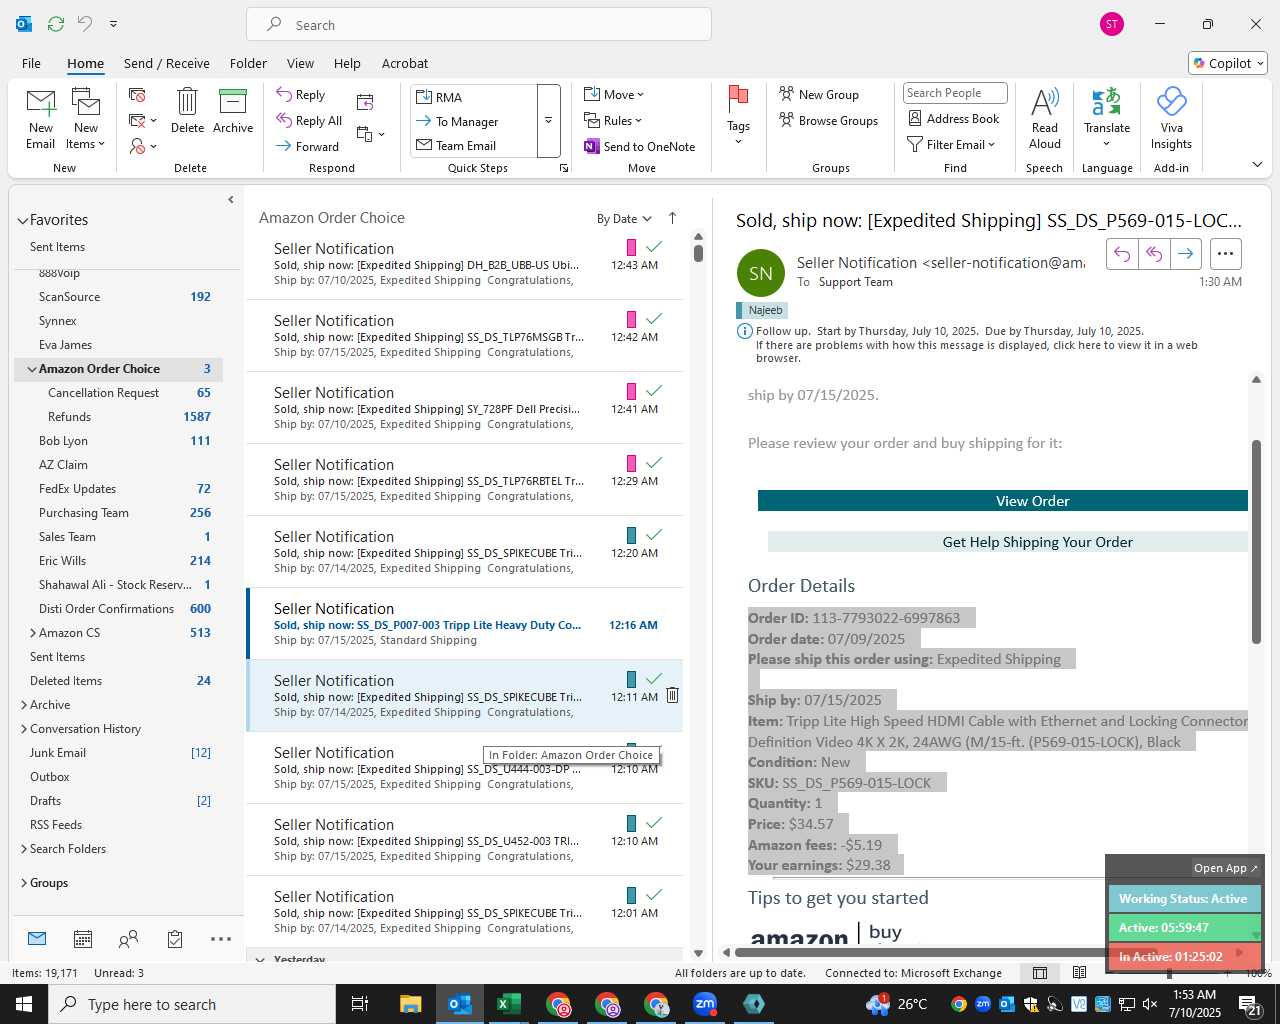Switch to Normal view in status bar
The height and width of the screenshot is (1024, 1280).
1040,973
